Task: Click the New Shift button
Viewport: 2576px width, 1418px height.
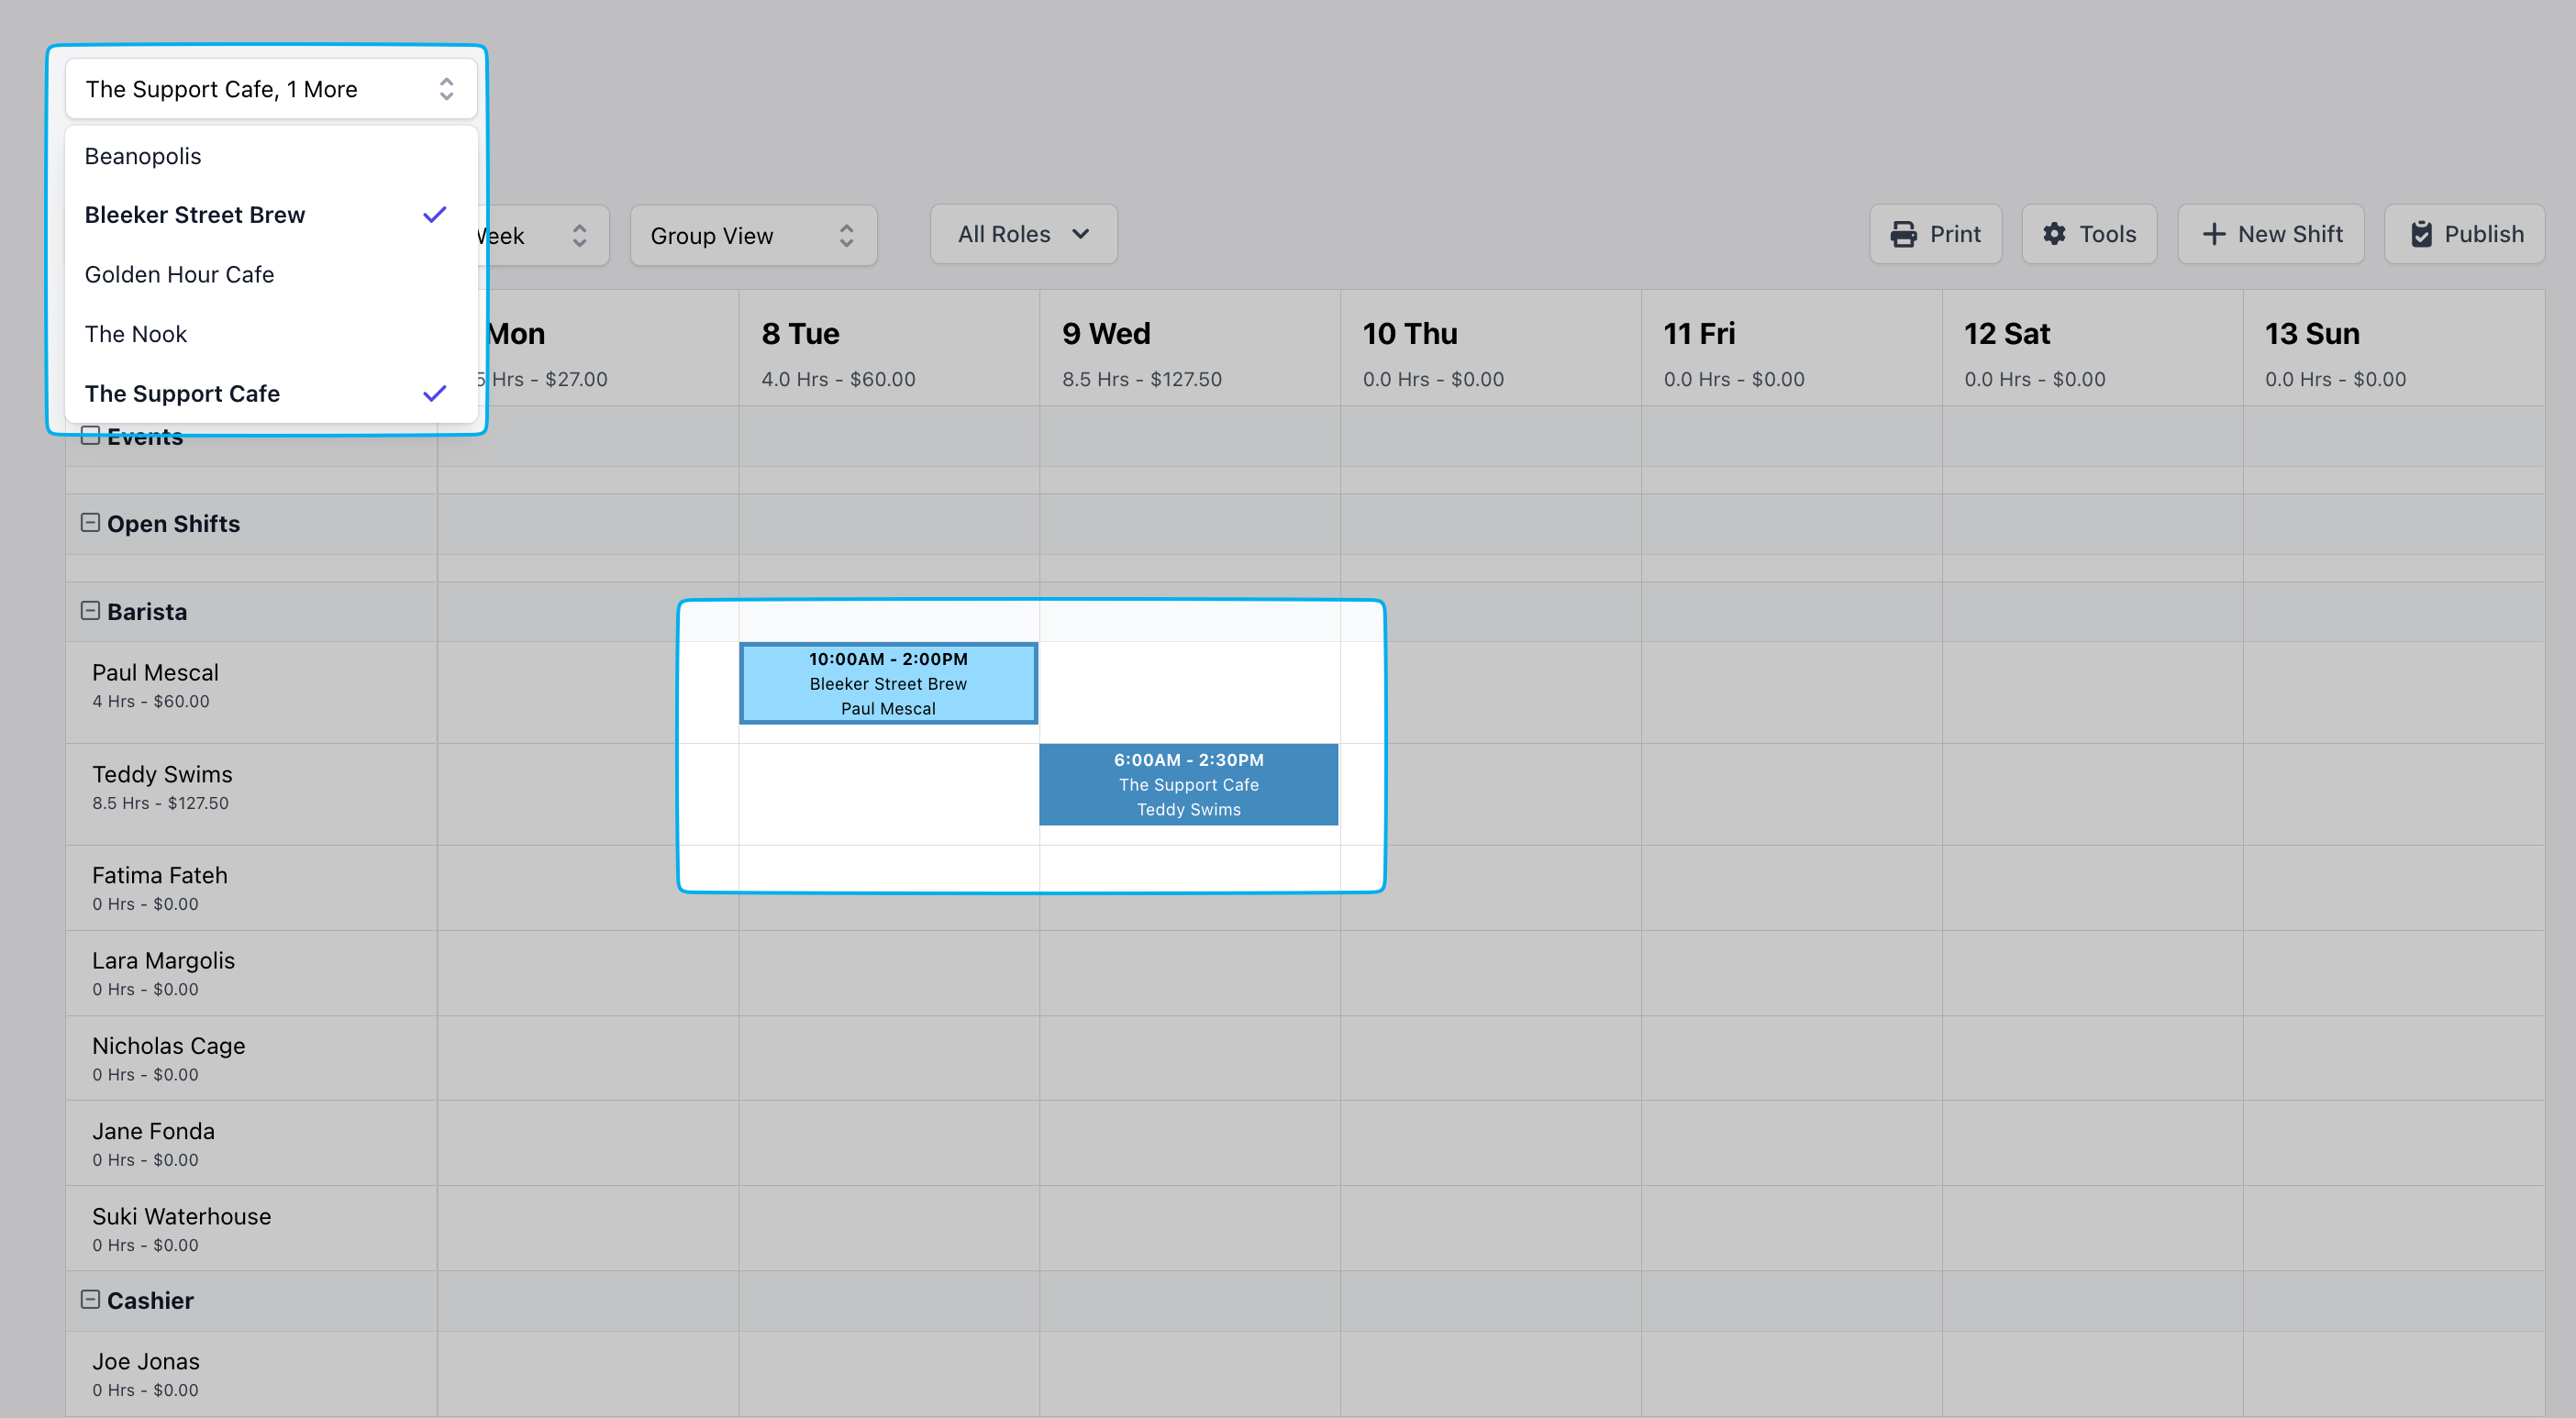Action: pyautogui.click(x=2271, y=234)
